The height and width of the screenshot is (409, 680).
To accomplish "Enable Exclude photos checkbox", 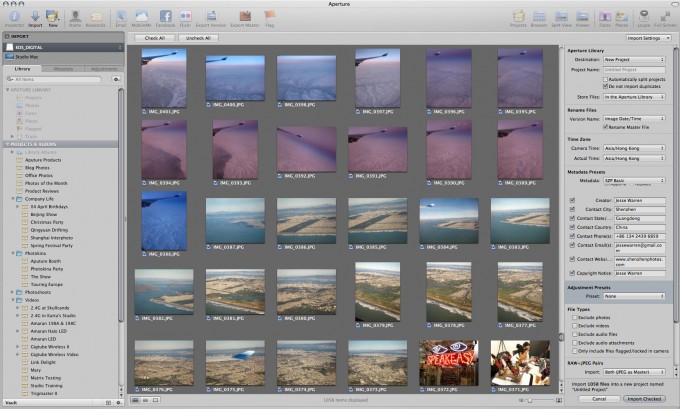I will point(575,317).
